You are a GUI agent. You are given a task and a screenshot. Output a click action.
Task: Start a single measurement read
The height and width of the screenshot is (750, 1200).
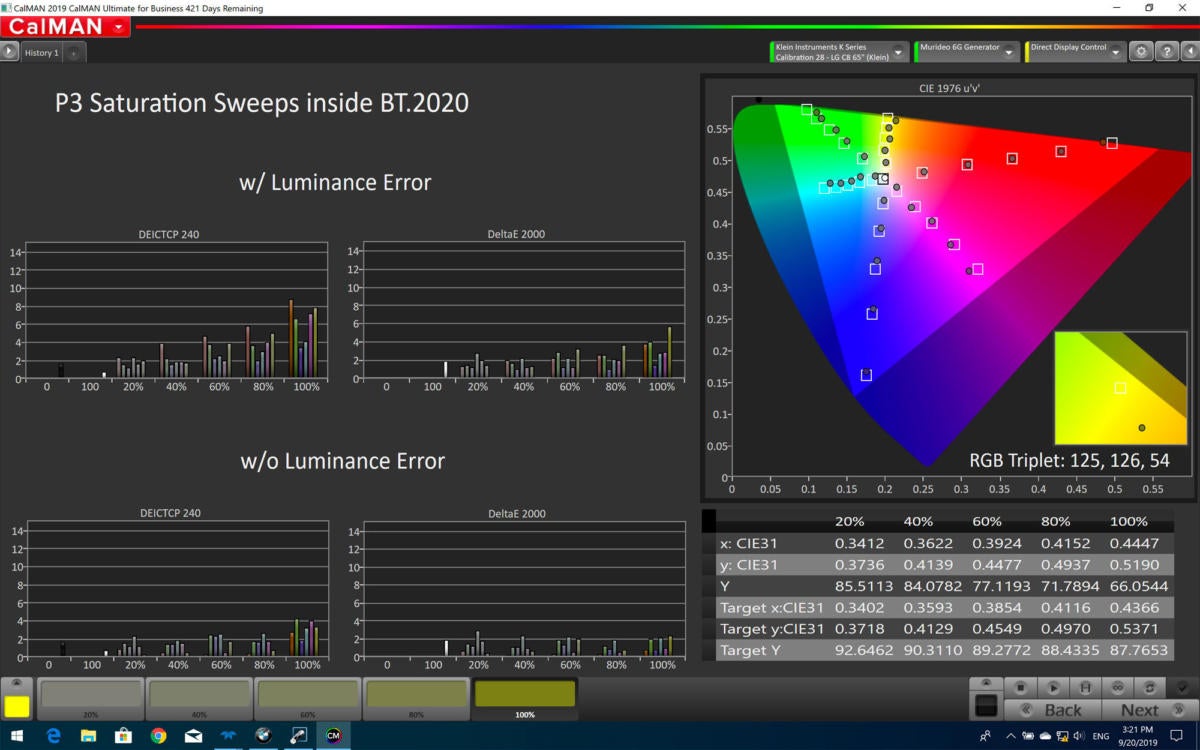click(1054, 688)
